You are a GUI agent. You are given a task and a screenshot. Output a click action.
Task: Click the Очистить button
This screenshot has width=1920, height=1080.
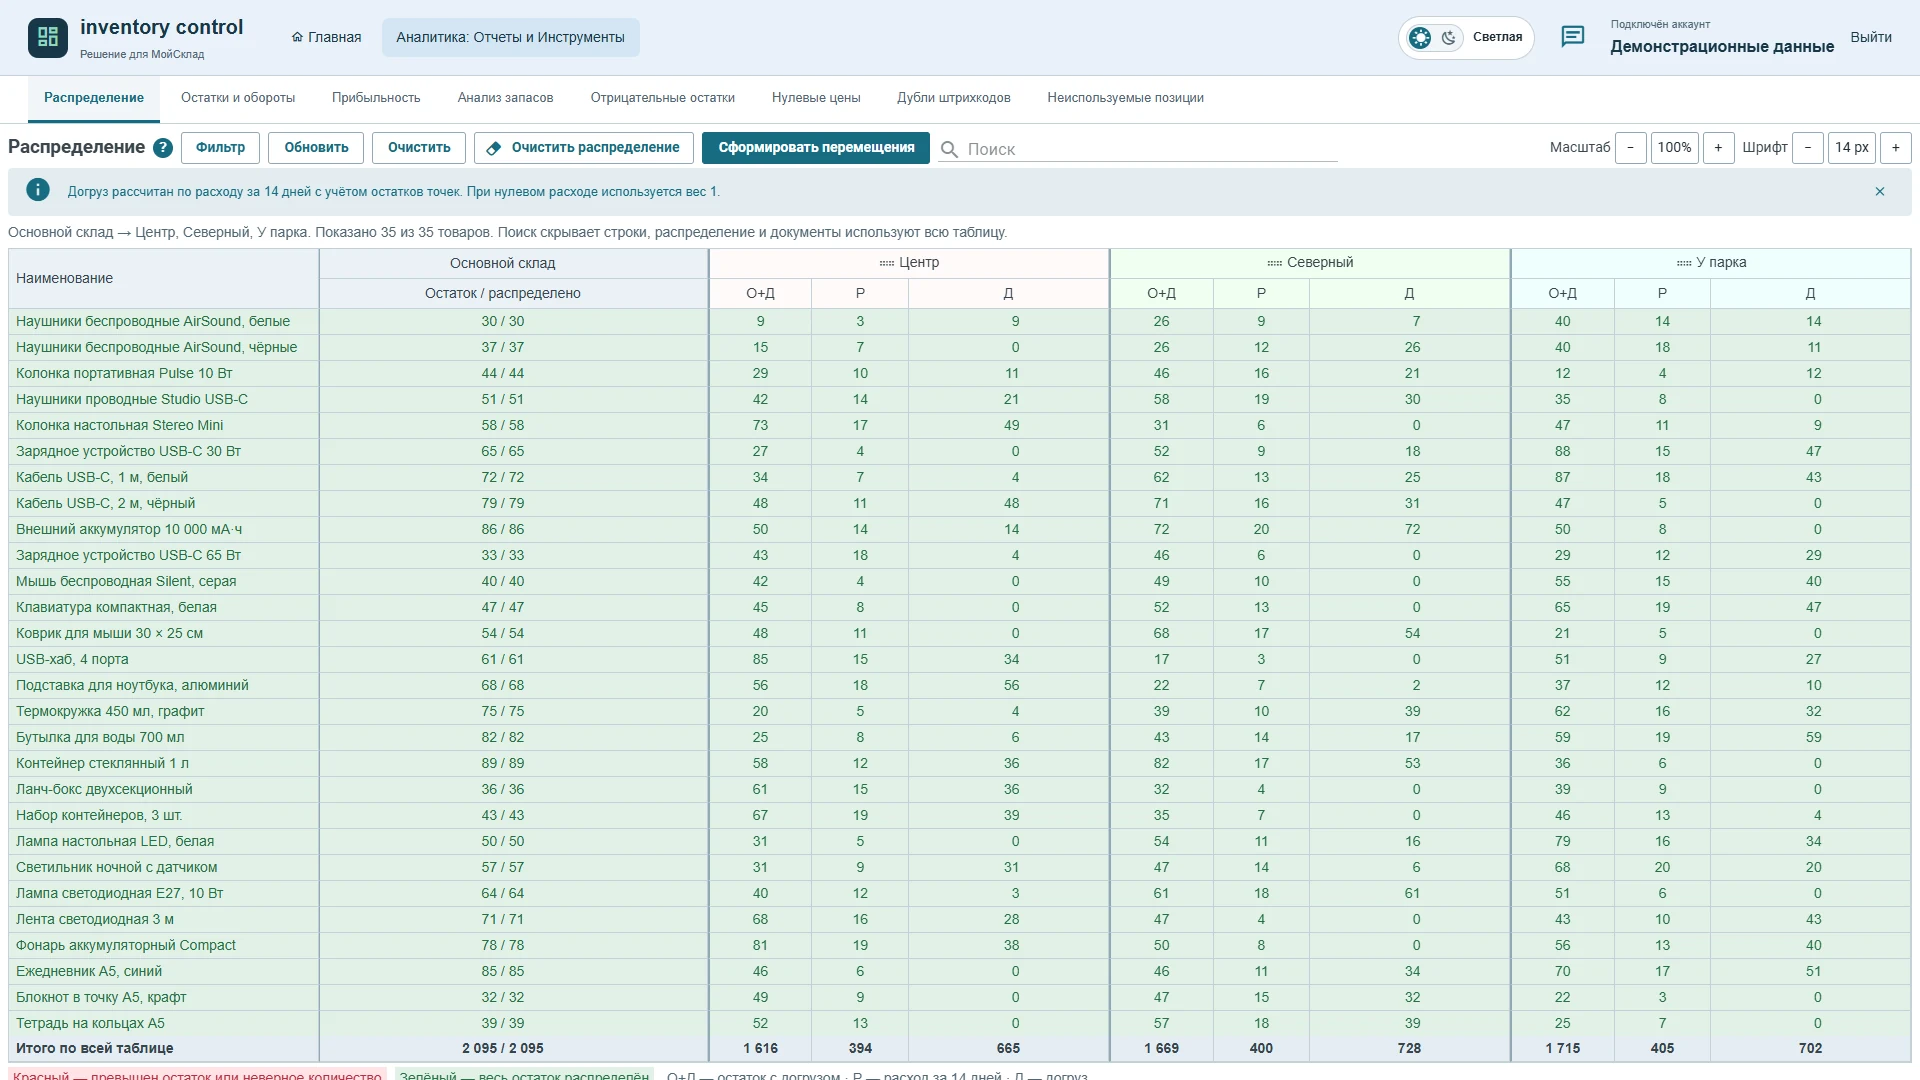[x=419, y=148]
